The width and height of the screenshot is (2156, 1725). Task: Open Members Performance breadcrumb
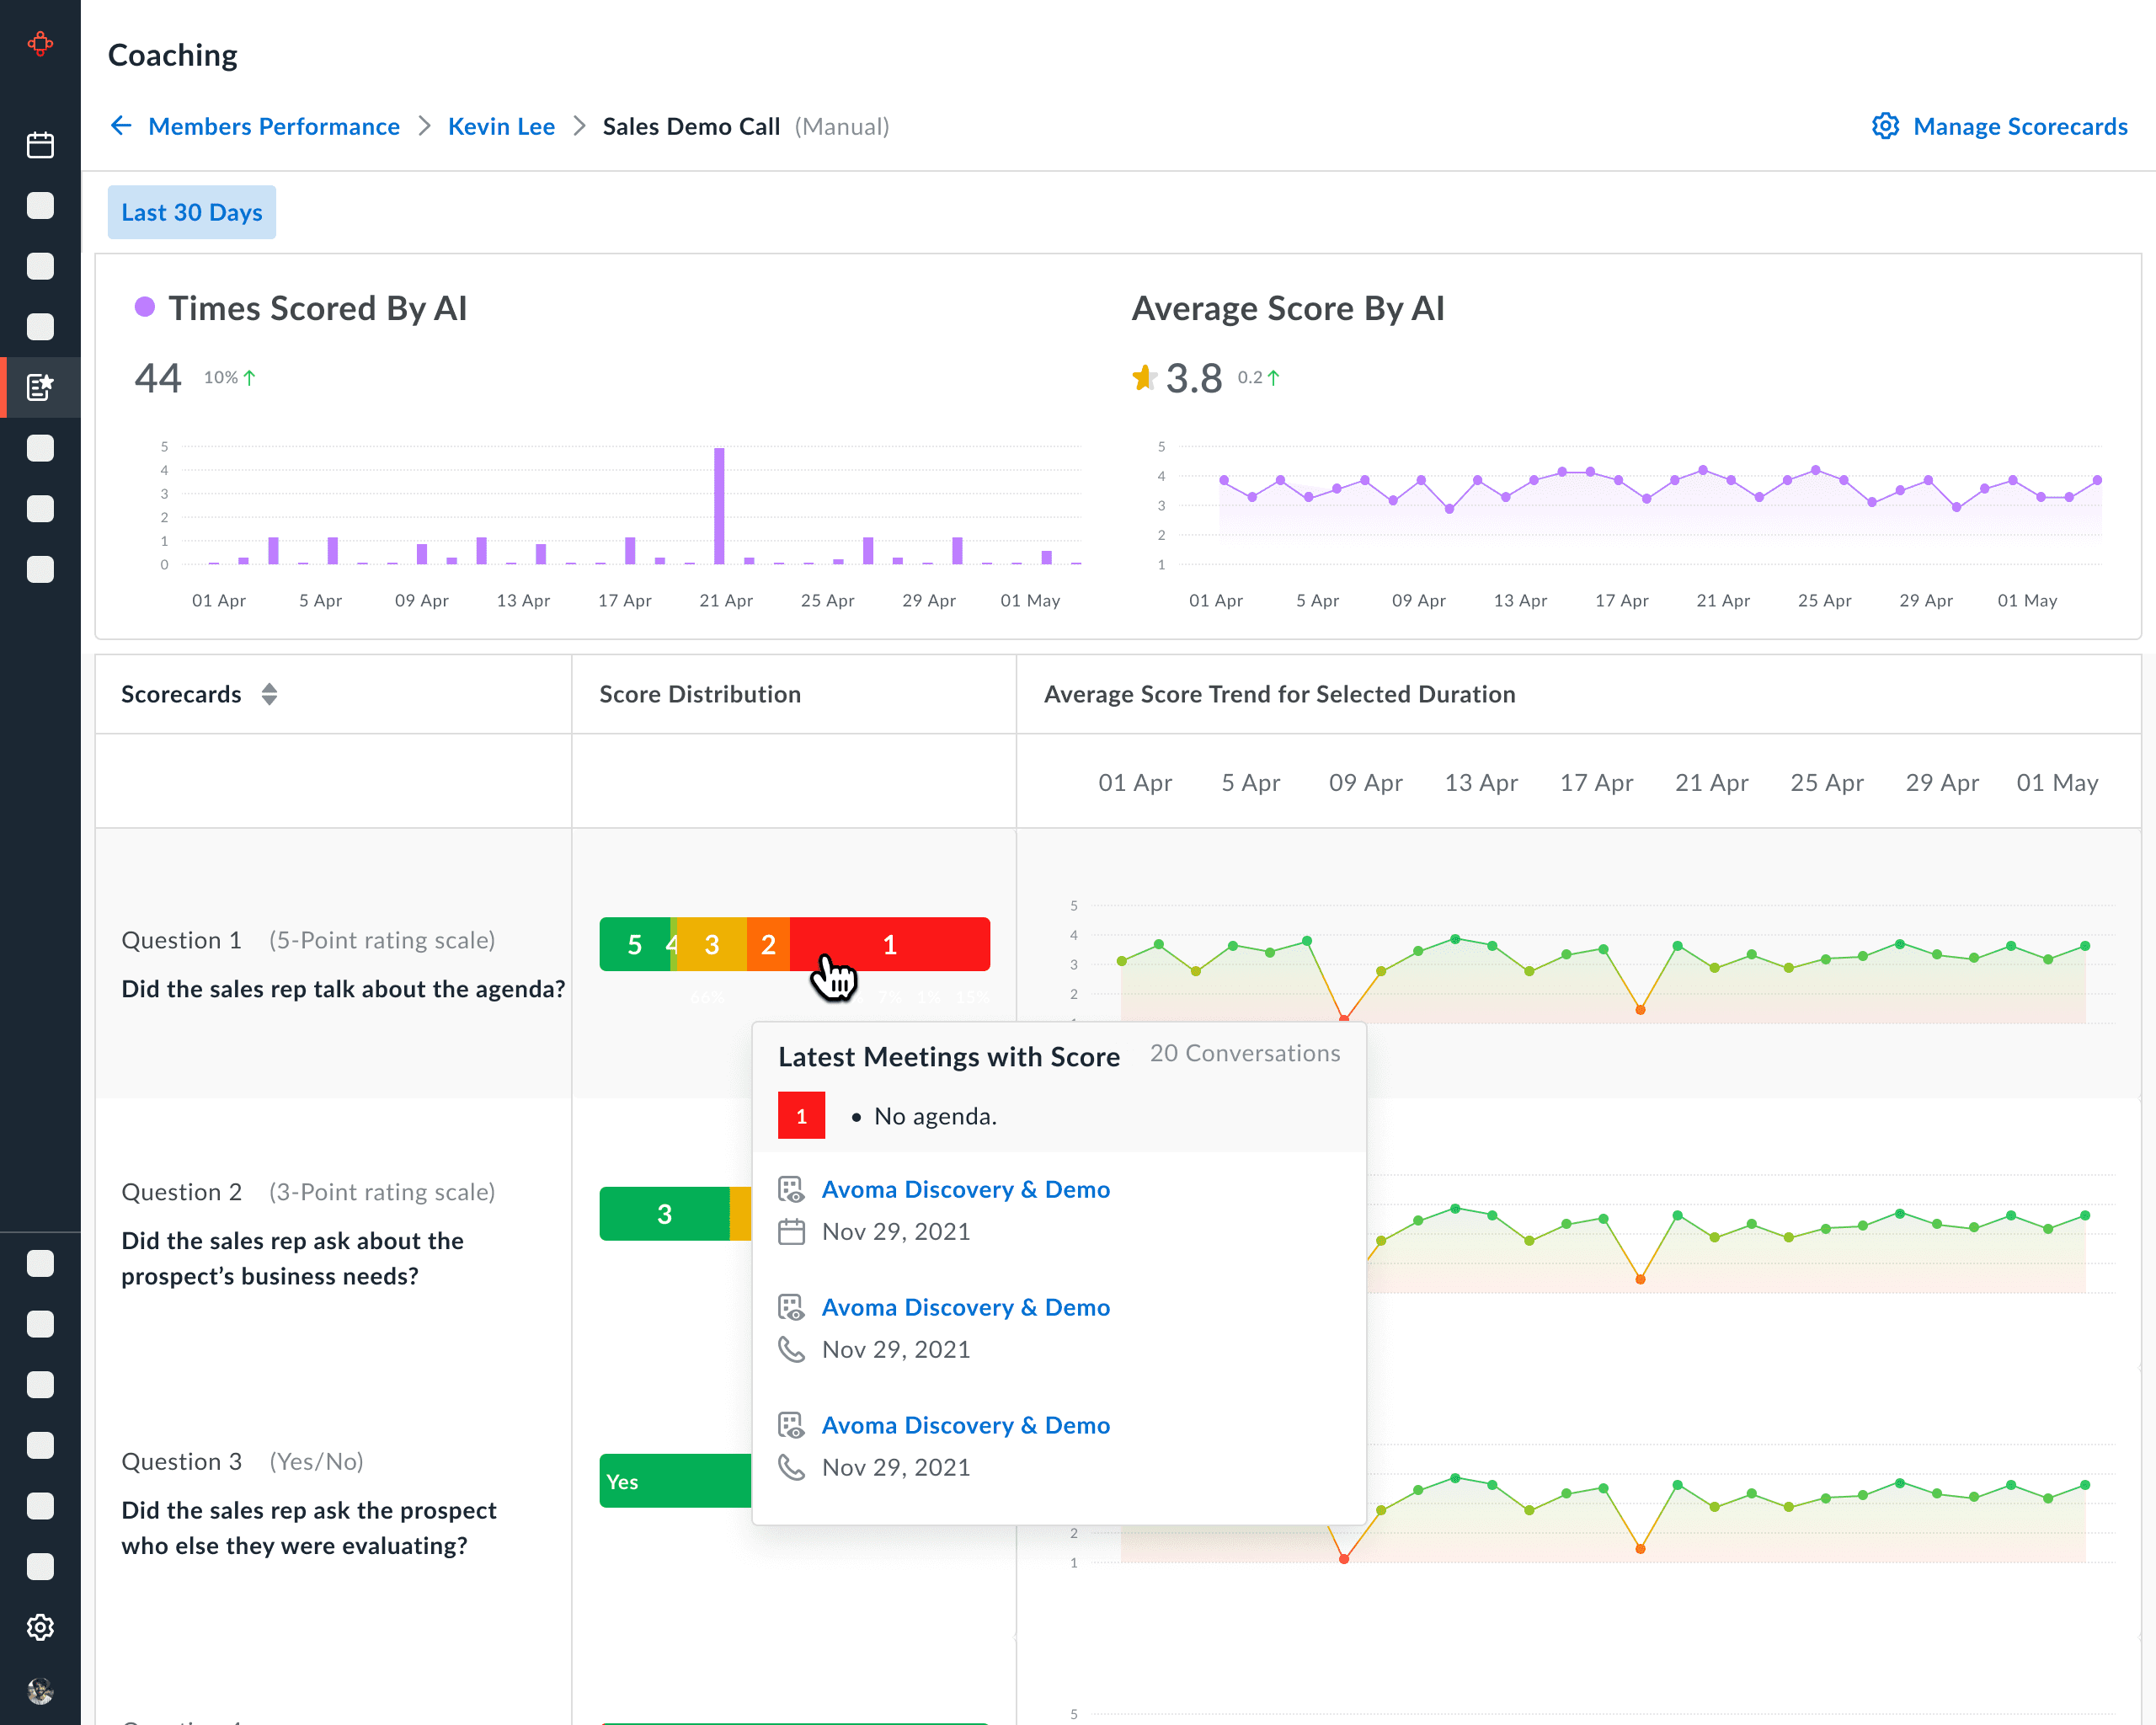(273, 126)
